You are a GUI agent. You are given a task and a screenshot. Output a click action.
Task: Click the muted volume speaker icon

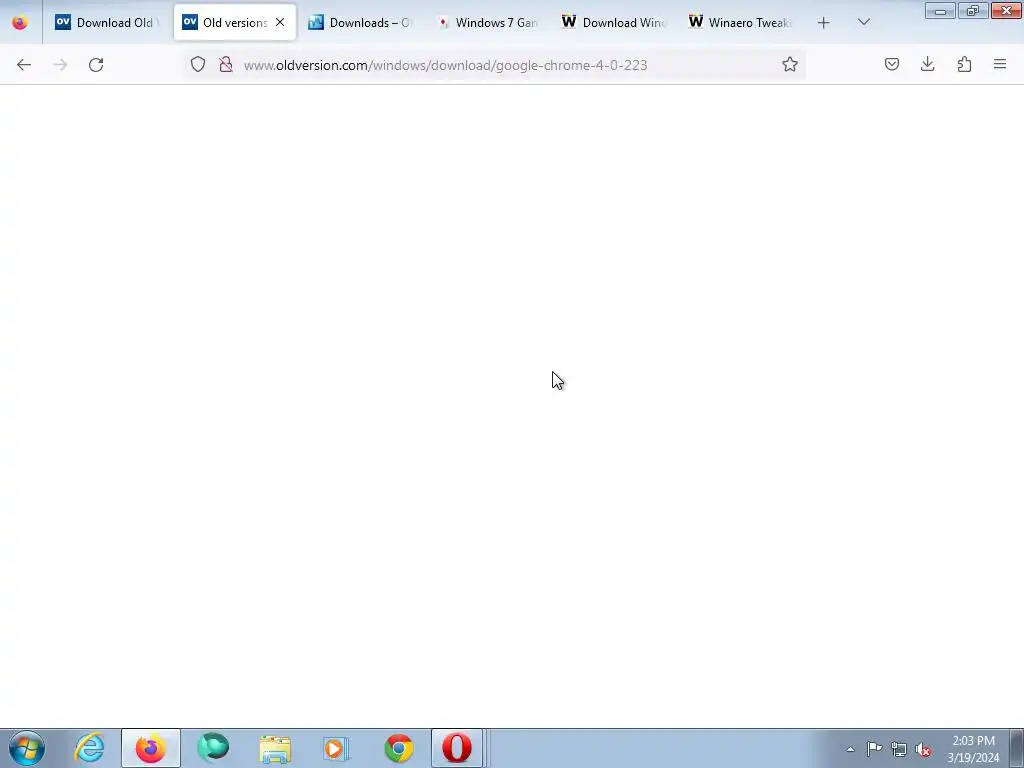(x=923, y=749)
